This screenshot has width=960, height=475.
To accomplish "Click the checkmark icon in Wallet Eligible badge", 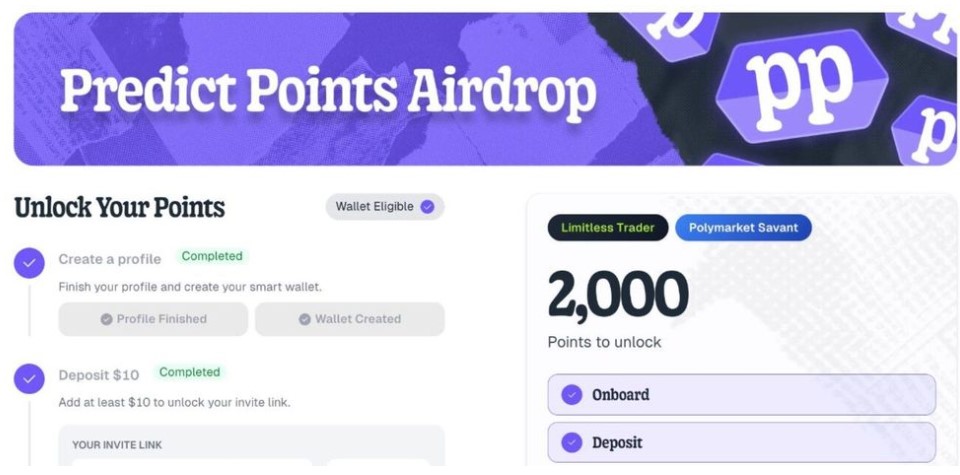I will 427,207.
